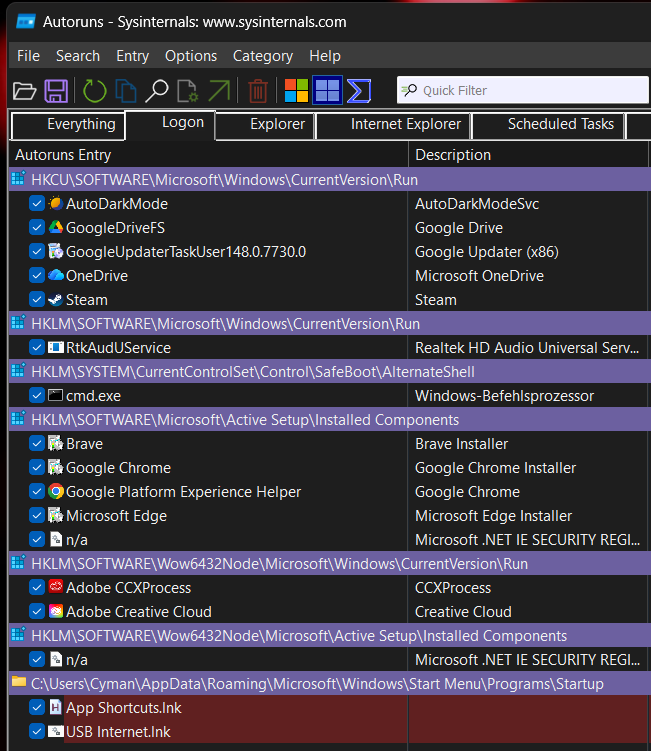Viewport: 651px width, 751px height.
Task: Toggle the blue Windows logo filter icon
Action: click(328, 90)
